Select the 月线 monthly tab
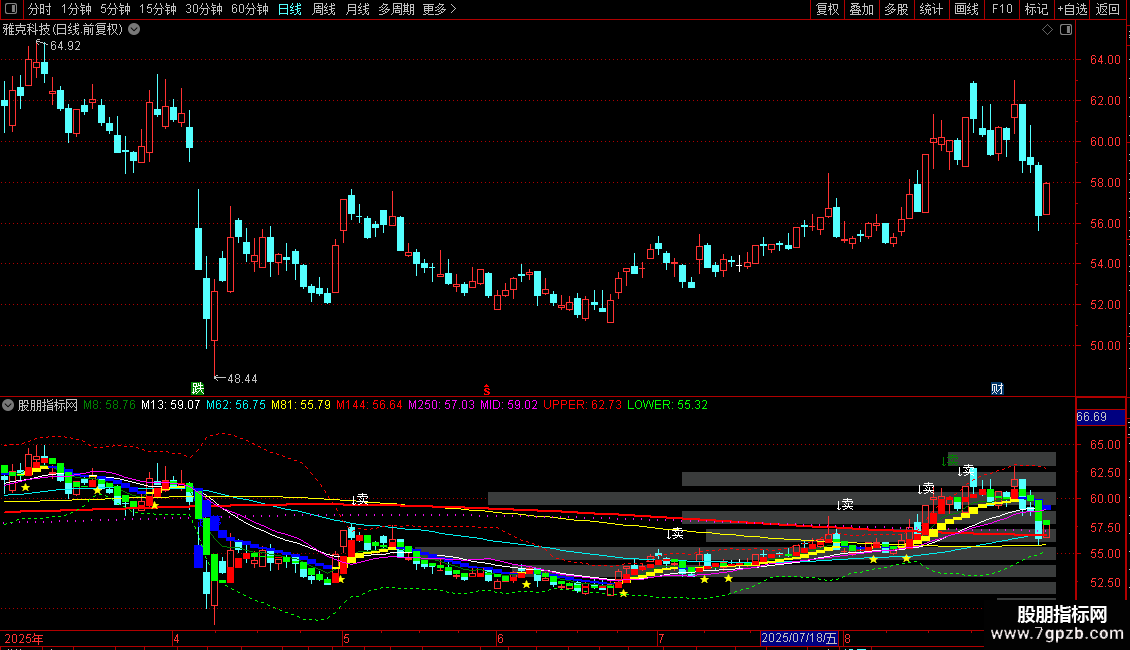The image size is (1130, 650). [x=357, y=9]
